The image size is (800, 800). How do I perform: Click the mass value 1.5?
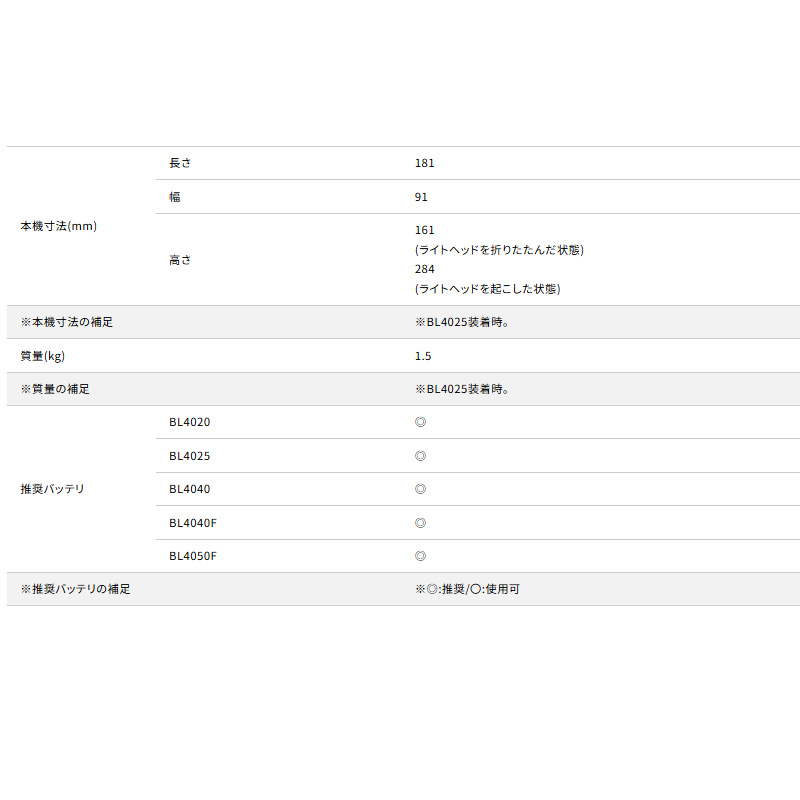(423, 356)
